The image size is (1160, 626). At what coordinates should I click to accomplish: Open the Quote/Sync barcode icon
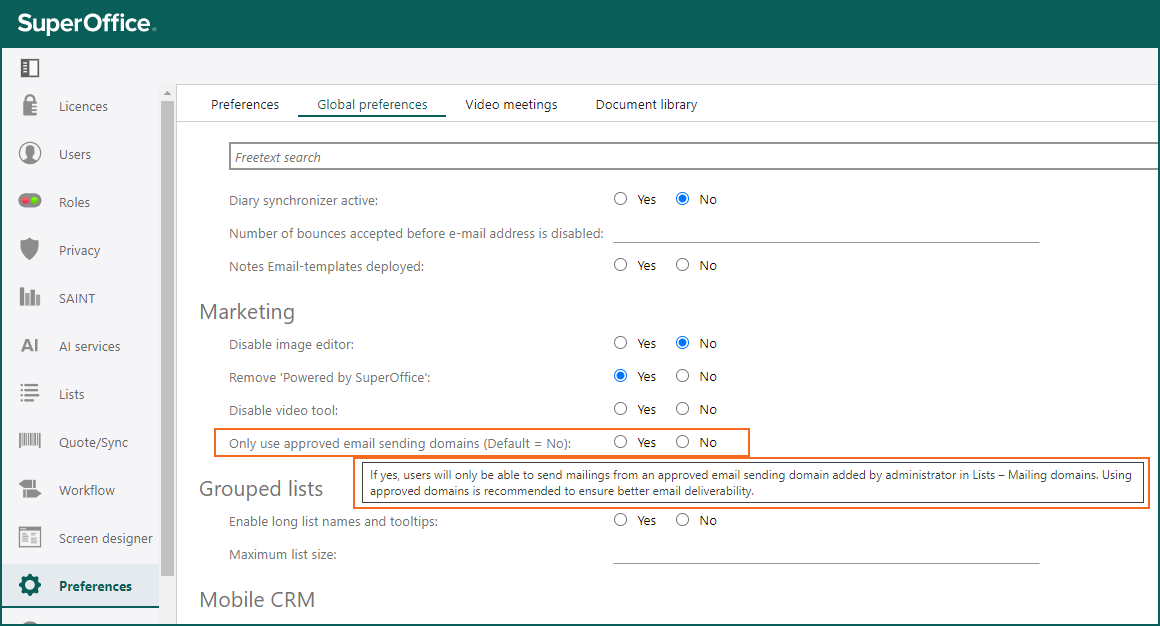click(x=30, y=441)
